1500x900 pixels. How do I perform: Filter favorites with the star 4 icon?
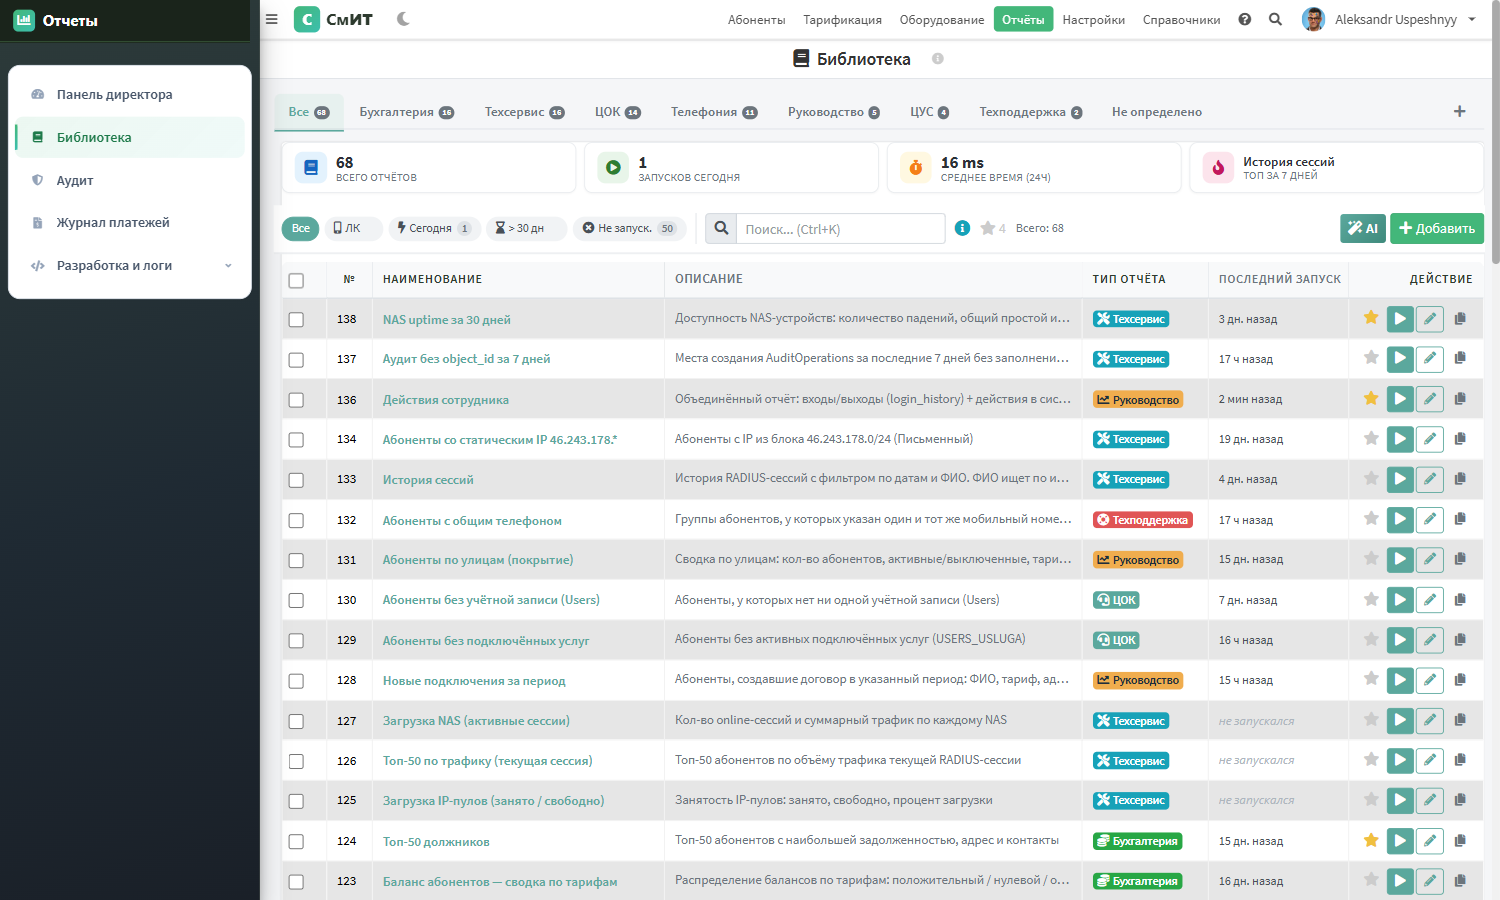993,228
